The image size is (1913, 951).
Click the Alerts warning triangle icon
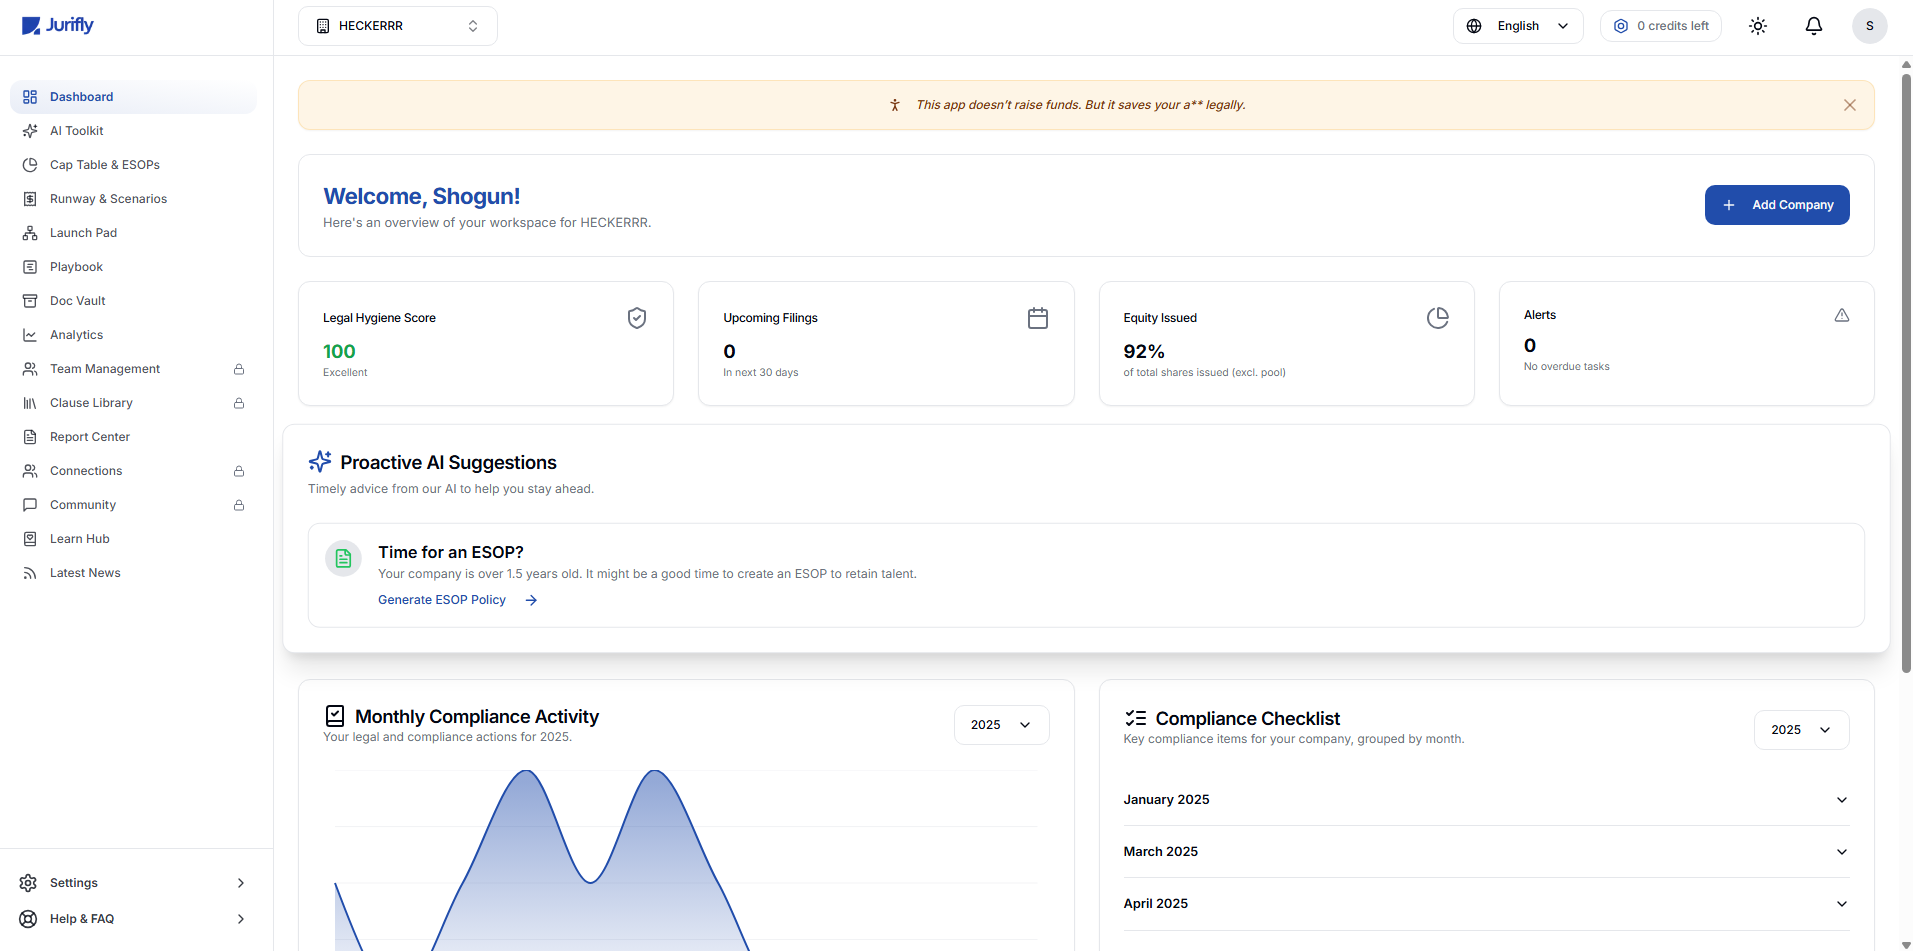(x=1841, y=315)
